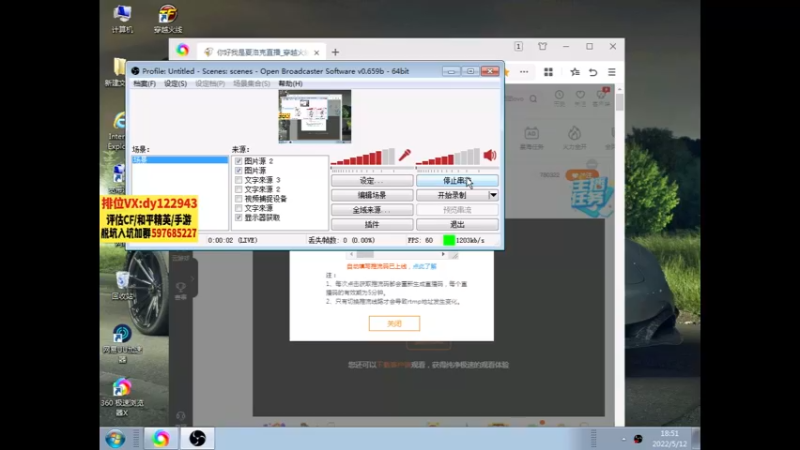Uncheck the 图片源 2 source
Image resolution: width=800 pixels, height=450 pixels.
(238, 161)
